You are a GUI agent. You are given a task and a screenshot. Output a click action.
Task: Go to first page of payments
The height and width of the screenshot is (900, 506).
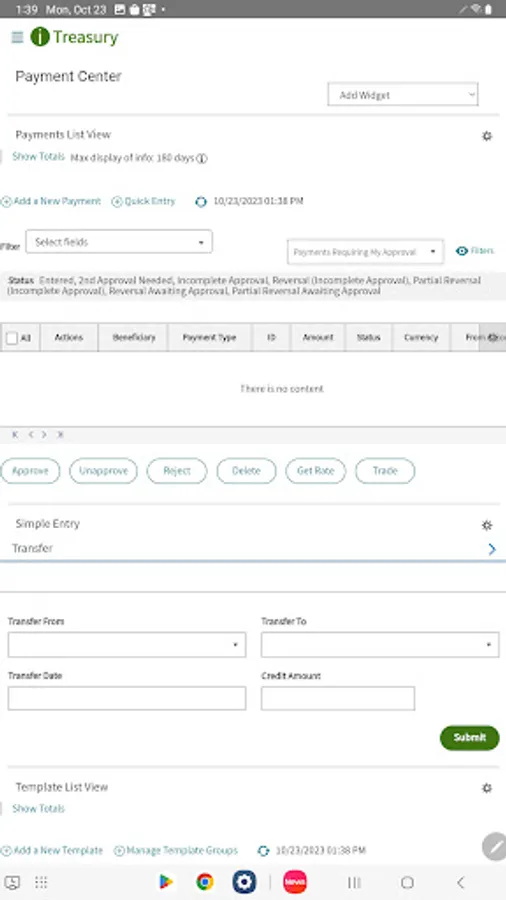[15, 435]
